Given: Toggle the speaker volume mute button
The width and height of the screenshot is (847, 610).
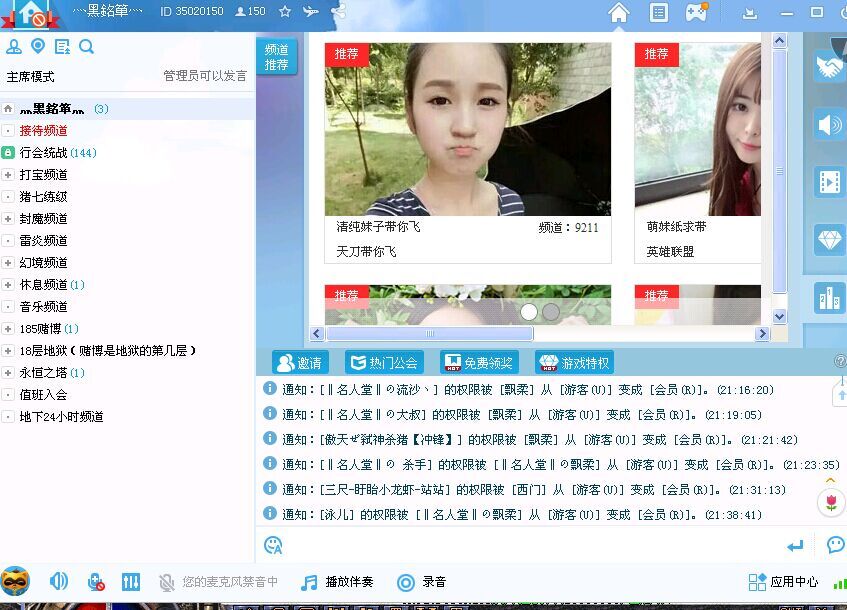Looking at the screenshot, I should (59, 582).
